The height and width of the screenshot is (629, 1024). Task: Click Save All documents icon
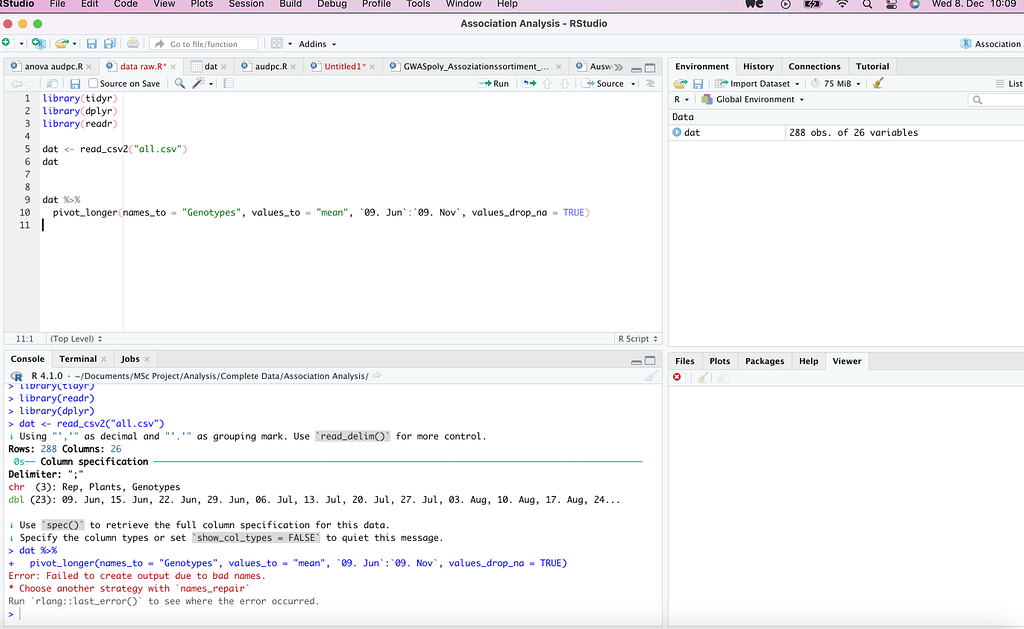pyautogui.click(x=110, y=44)
